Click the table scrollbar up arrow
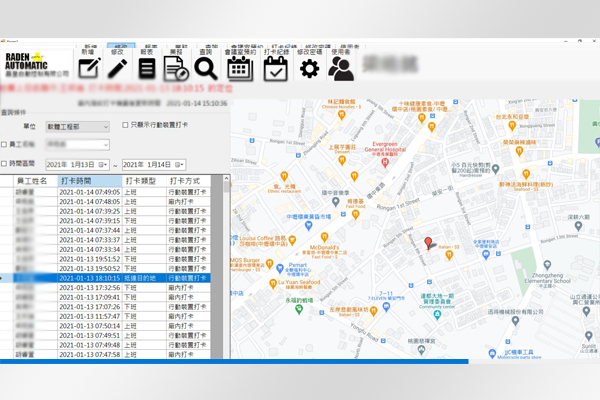The height and width of the screenshot is (400, 600). tap(227, 178)
